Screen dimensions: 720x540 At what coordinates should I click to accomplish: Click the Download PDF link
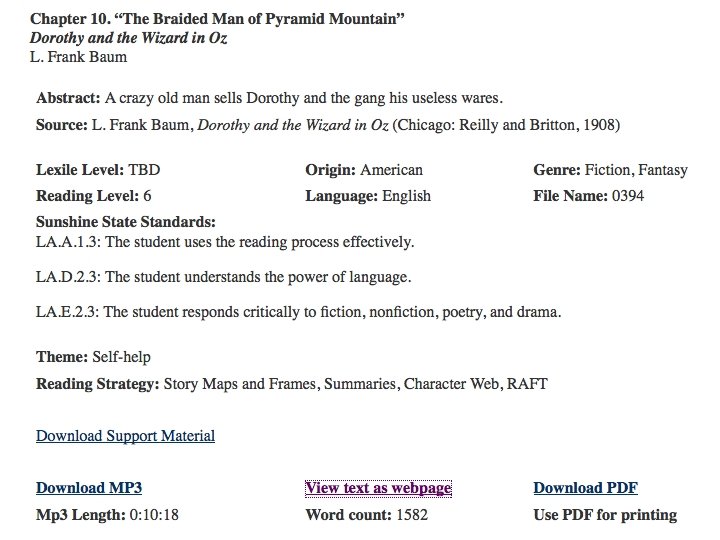(x=585, y=488)
